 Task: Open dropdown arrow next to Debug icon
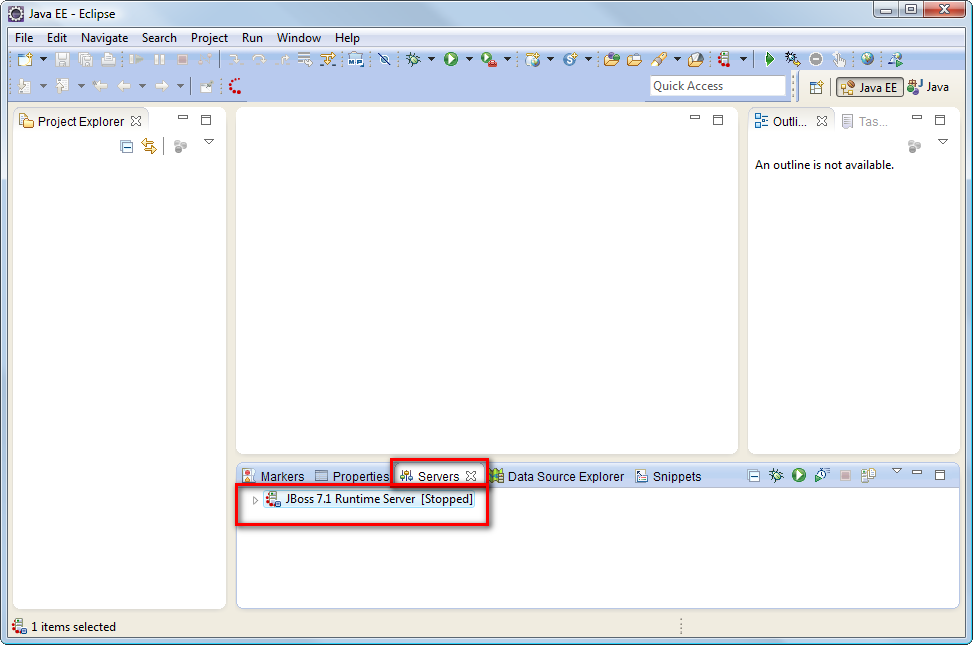[431, 59]
